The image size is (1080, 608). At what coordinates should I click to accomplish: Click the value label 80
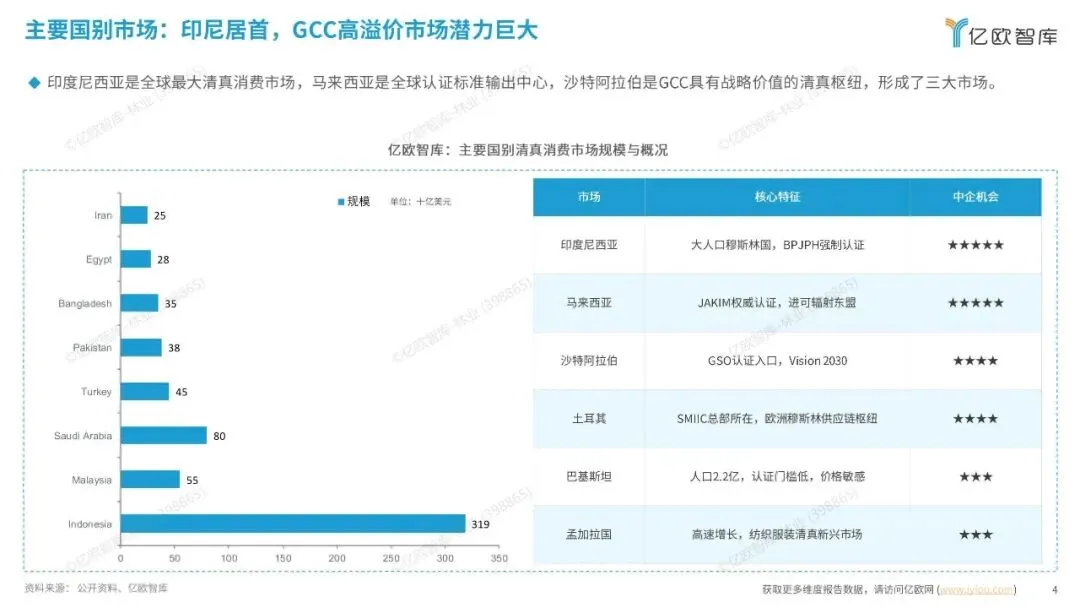click(x=219, y=437)
